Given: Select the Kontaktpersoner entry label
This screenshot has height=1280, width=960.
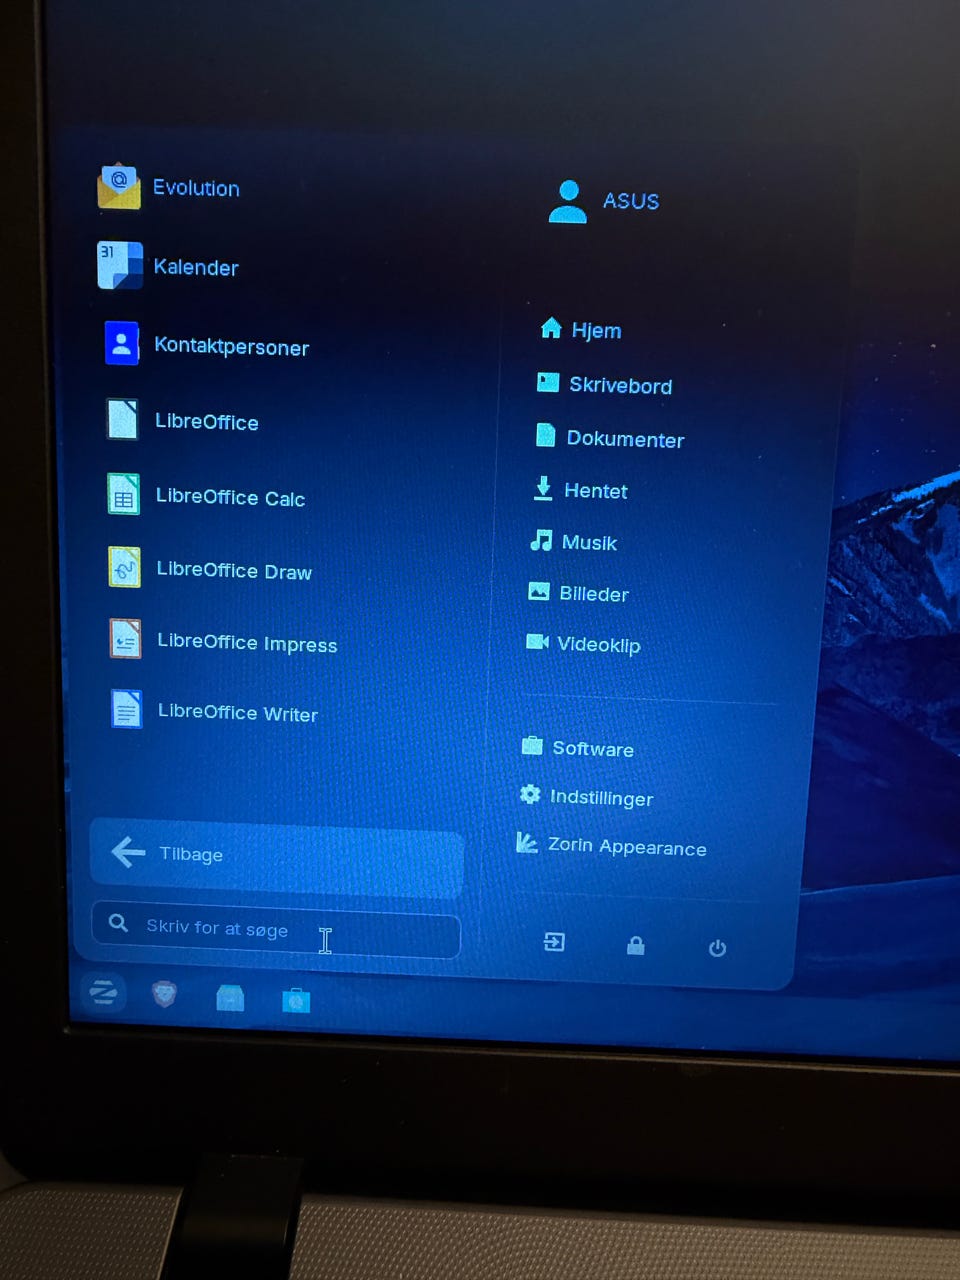Looking at the screenshot, I should (x=231, y=346).
